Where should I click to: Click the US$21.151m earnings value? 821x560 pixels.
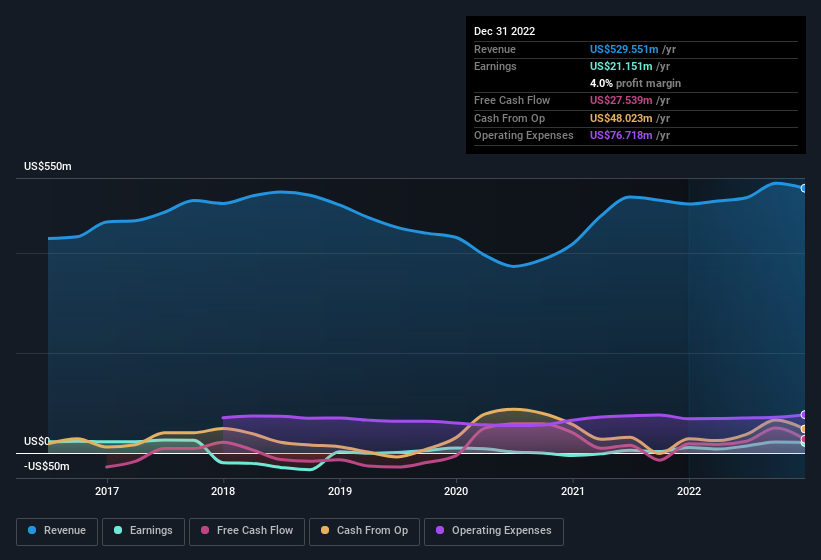621,66
